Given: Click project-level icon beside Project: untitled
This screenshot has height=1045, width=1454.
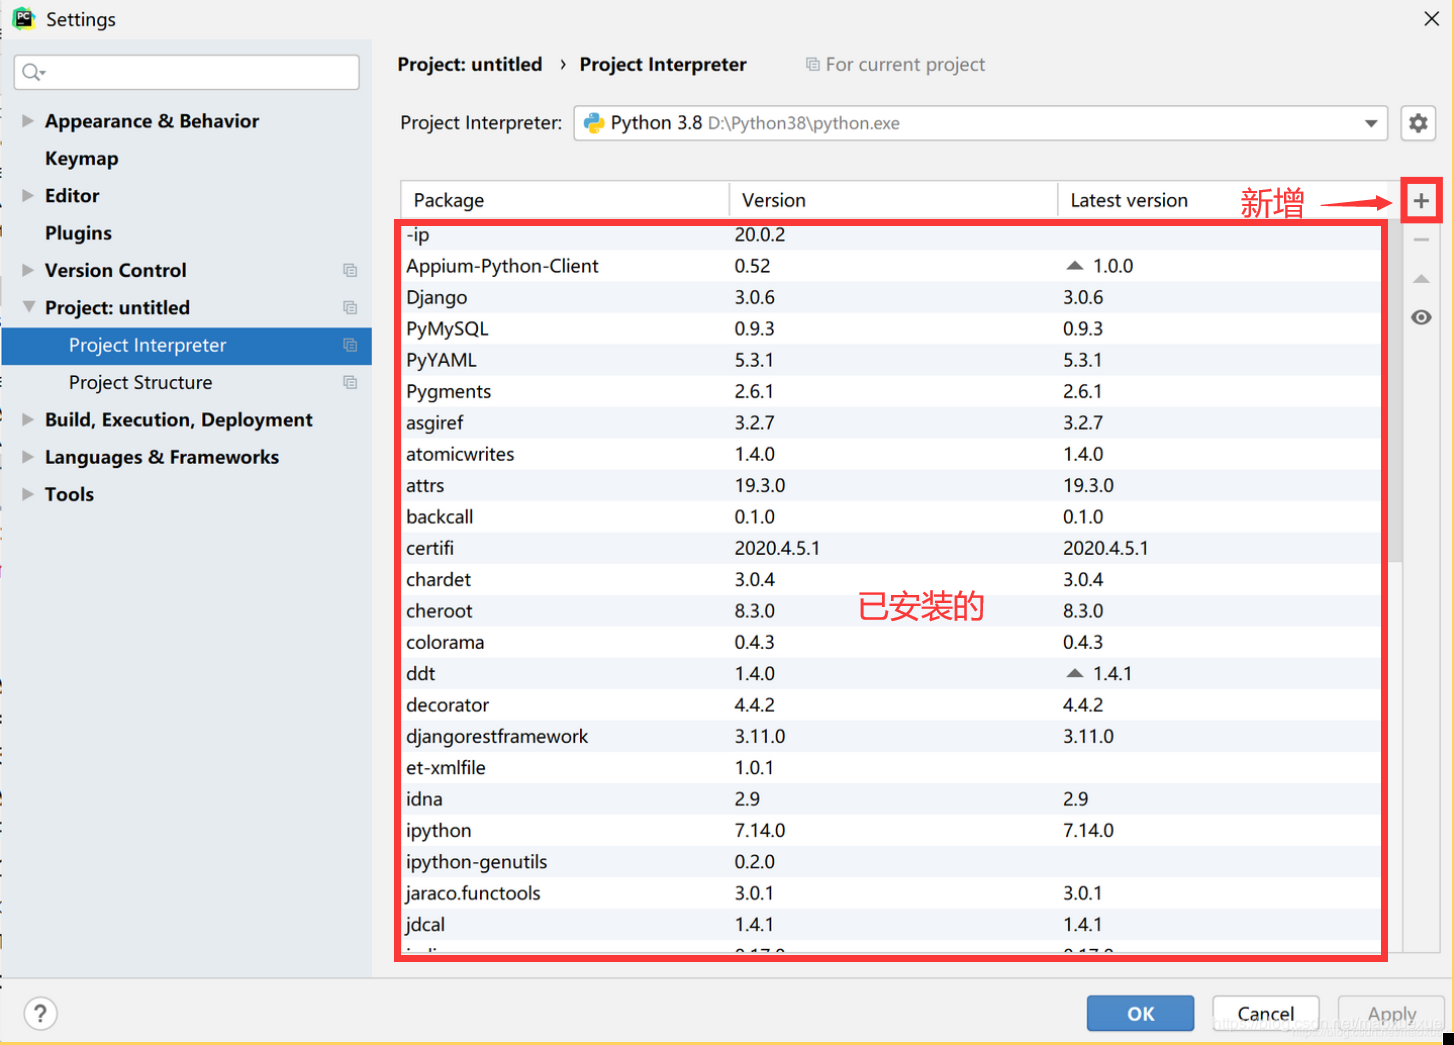Looking at the screenshot, I should pos(350,307).
